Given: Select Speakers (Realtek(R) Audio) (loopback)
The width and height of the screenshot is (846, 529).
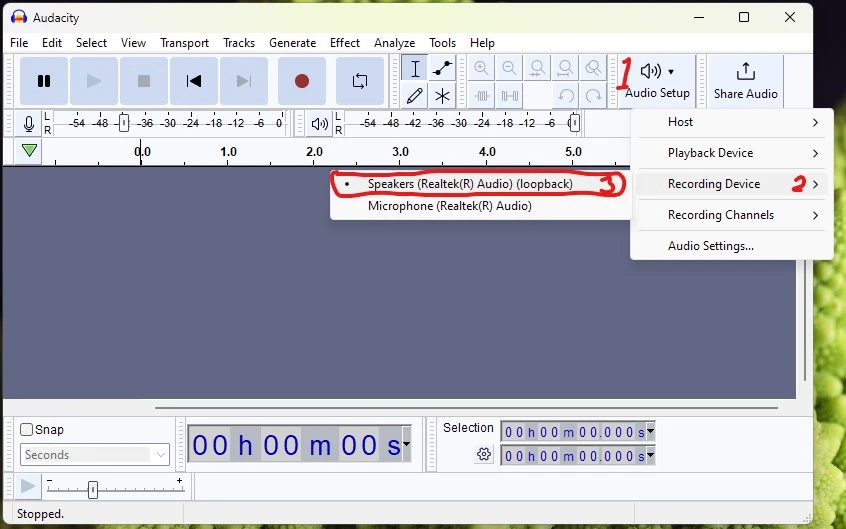Looking at the screenshot, I should [x=480, y=184].
